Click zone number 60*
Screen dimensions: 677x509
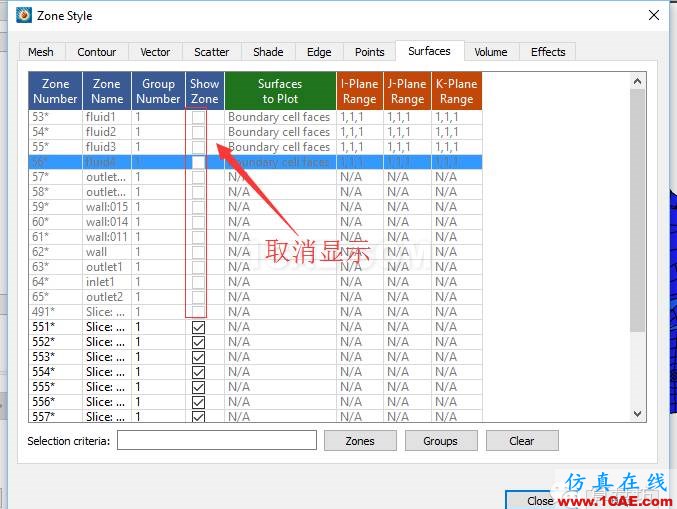(40, 222)
